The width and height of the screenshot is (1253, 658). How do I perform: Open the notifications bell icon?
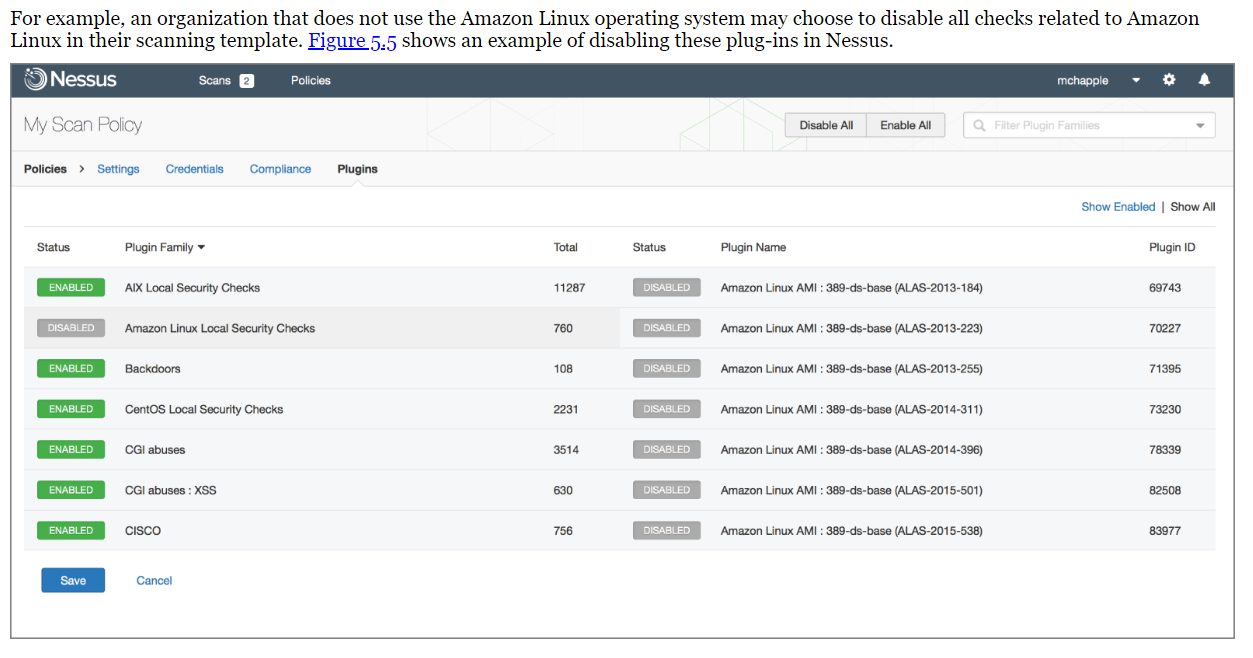1204,80
